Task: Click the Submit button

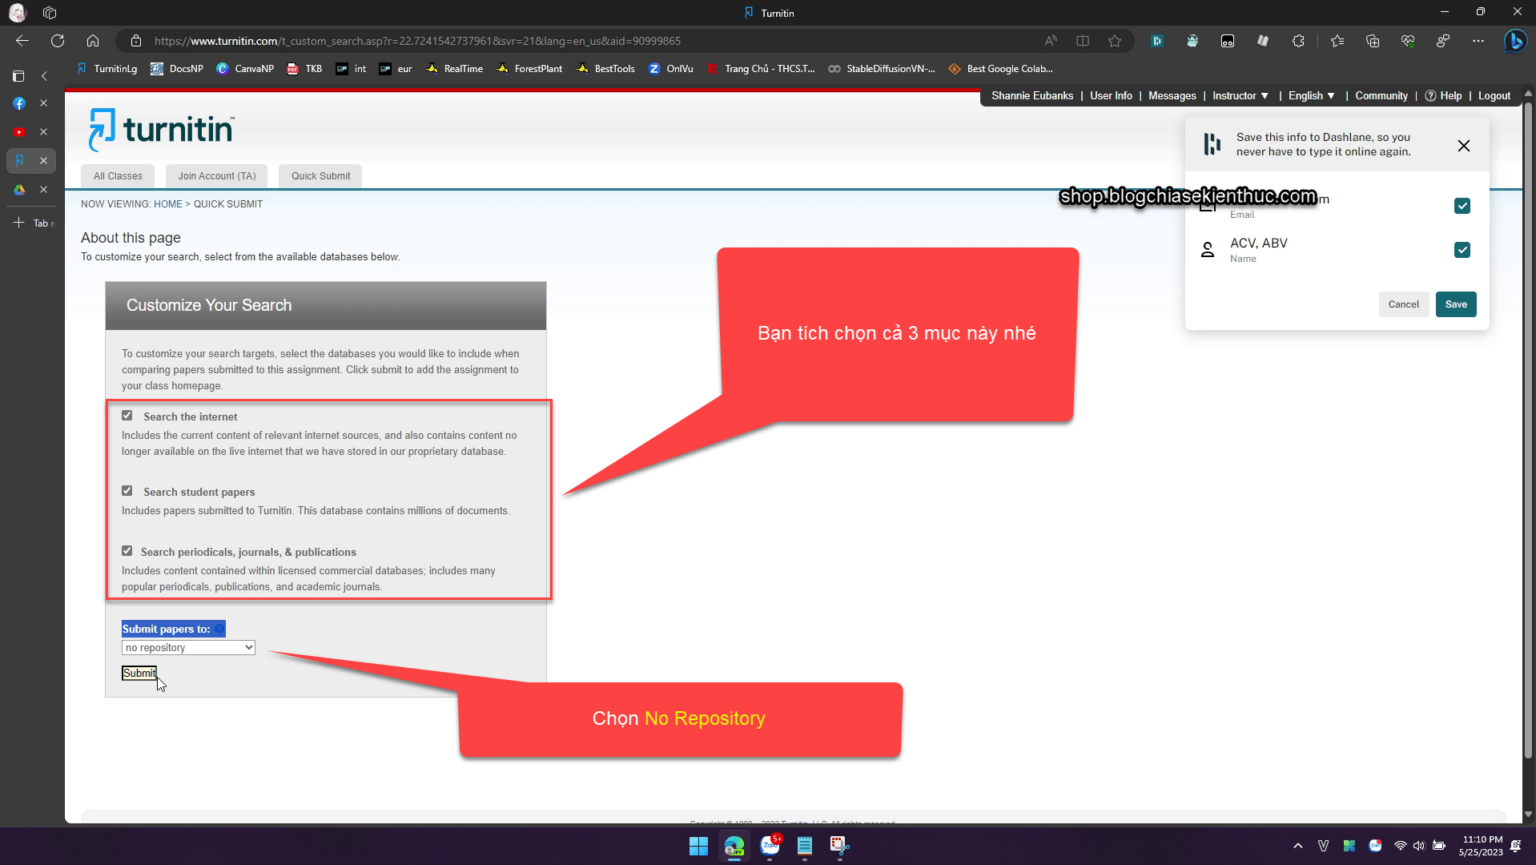Action: pyautogui.click(x=139, y=672)
